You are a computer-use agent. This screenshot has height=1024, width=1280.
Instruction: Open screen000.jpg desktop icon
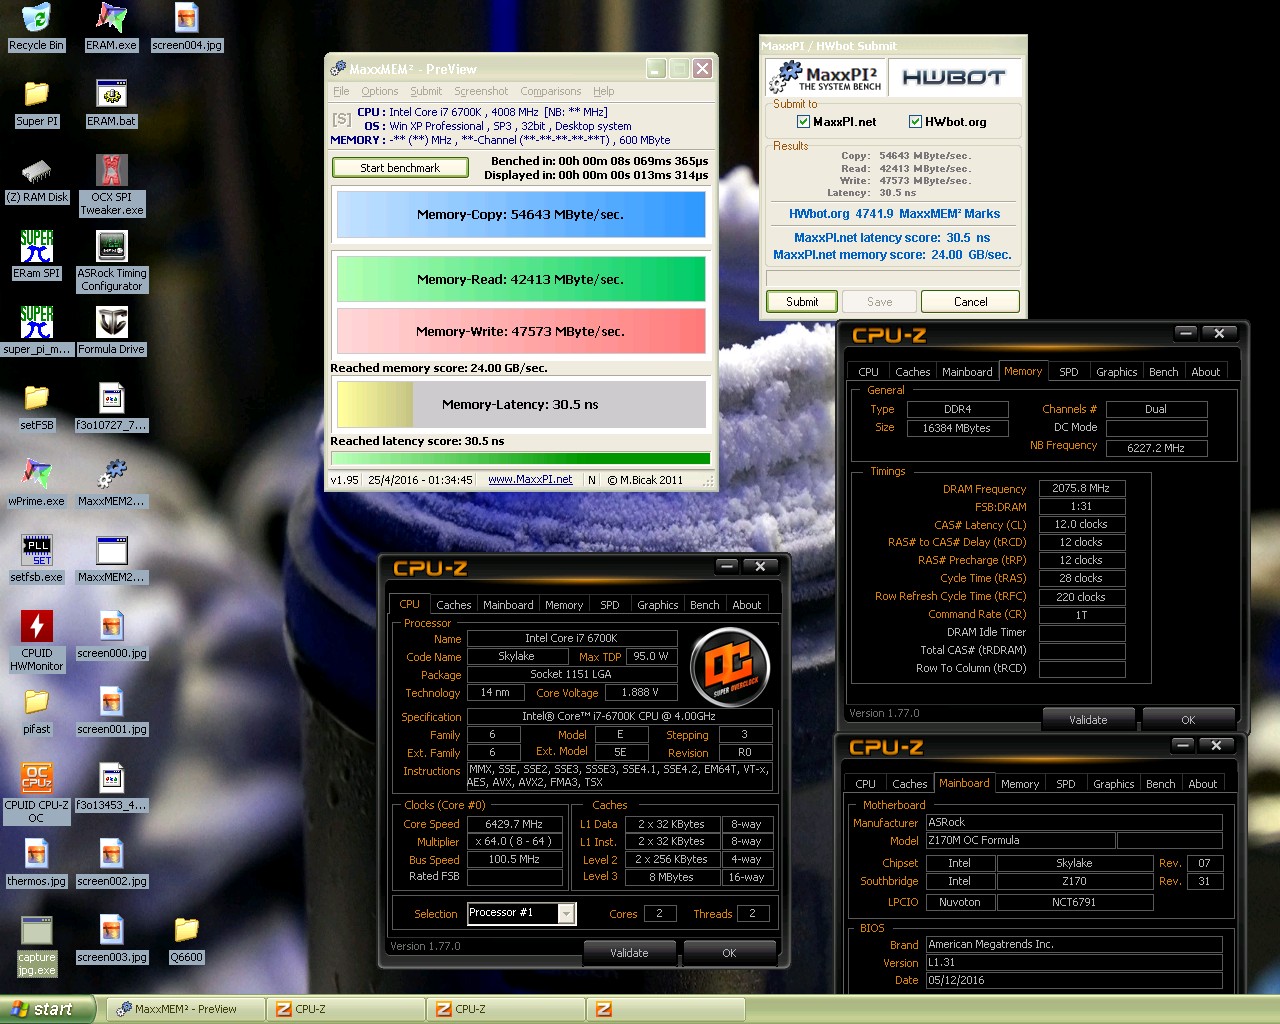point(111,635)
